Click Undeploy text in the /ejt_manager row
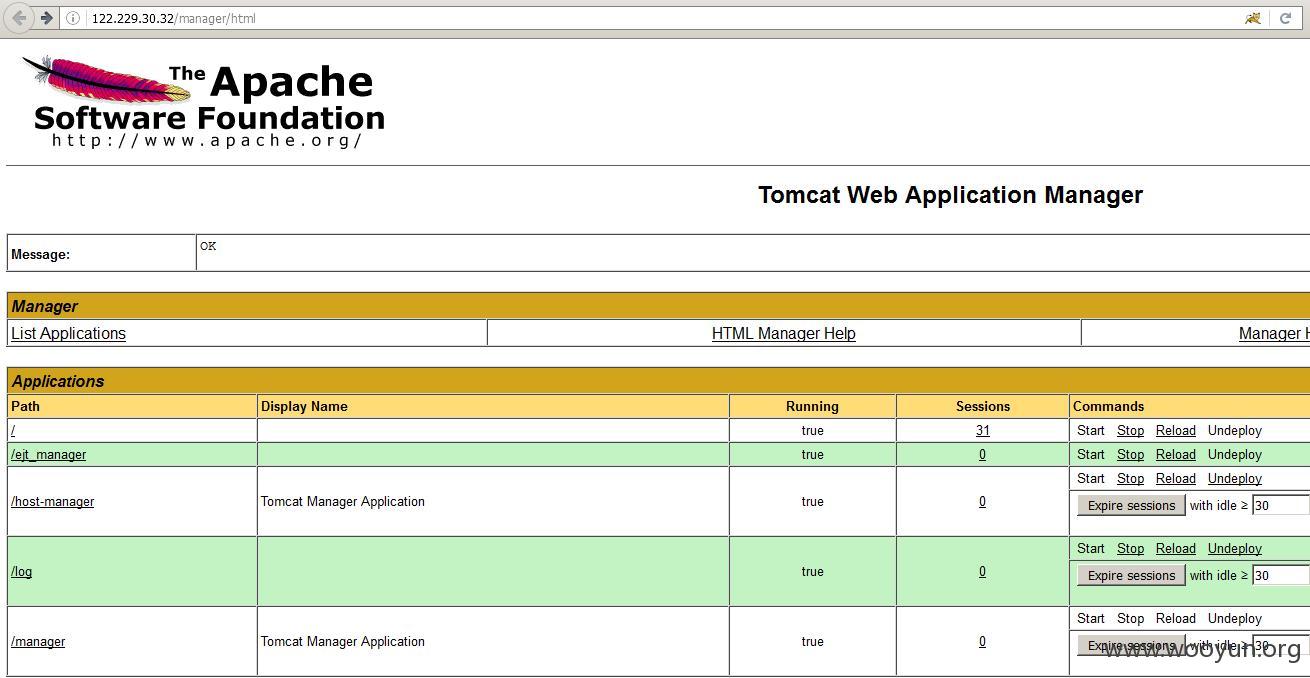This screenshot has height=678, width=1310. pos(1234,454)
